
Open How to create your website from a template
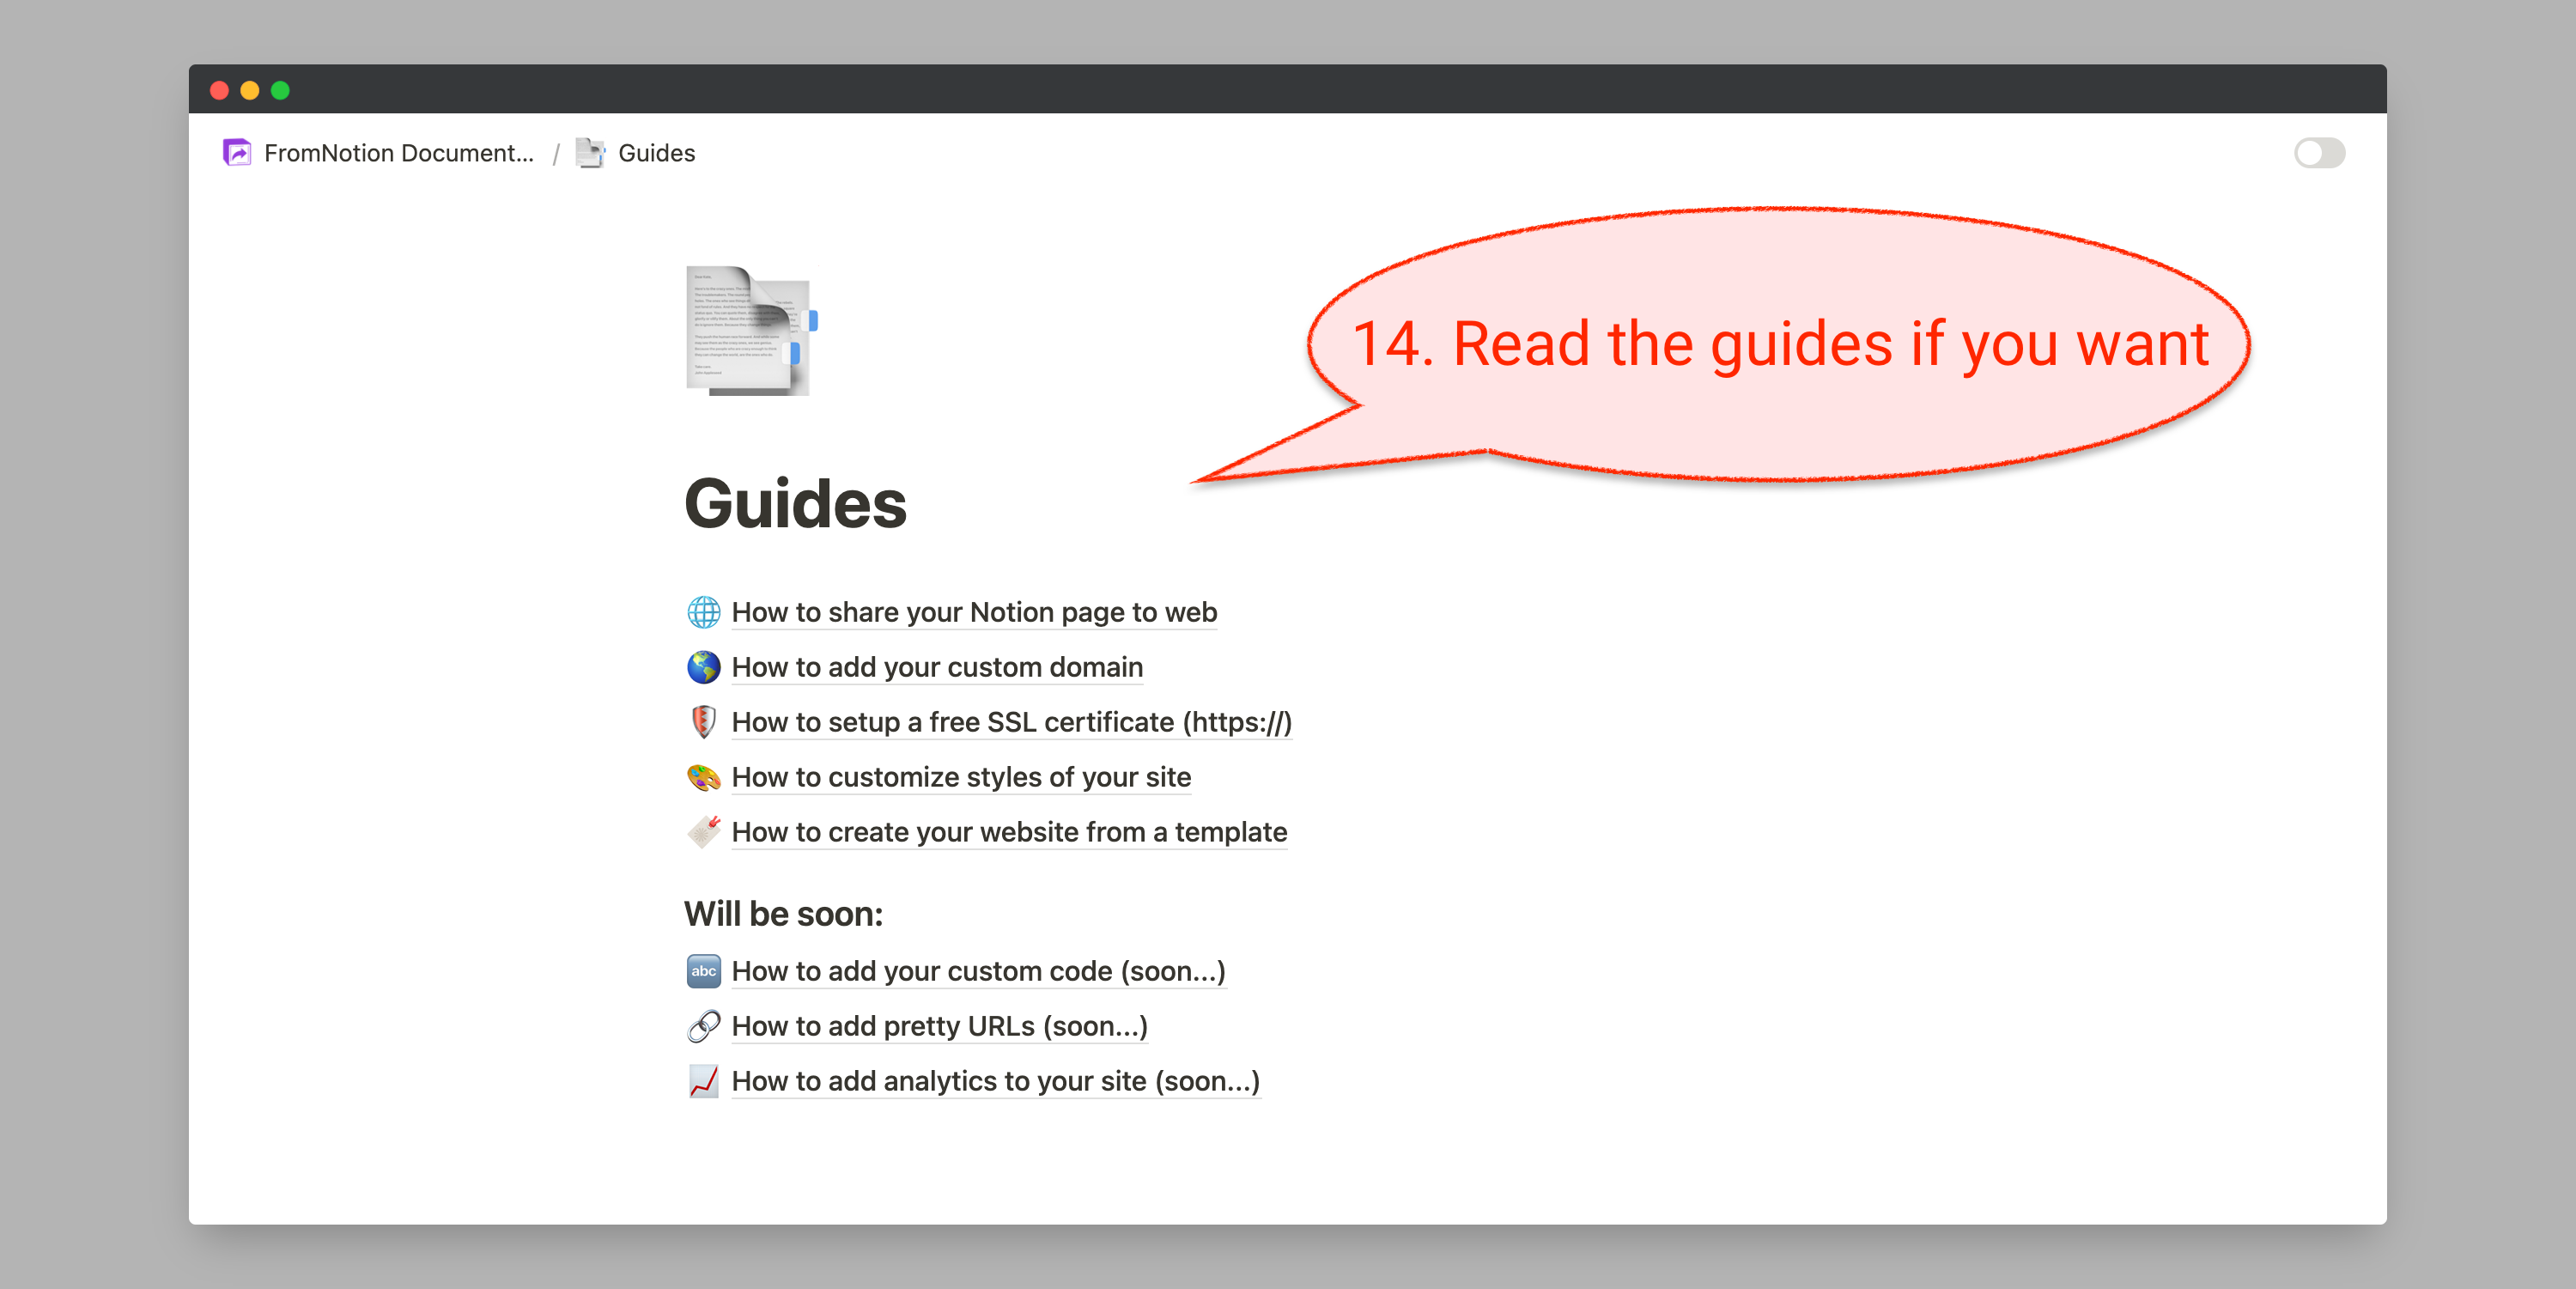(1008, 832)
